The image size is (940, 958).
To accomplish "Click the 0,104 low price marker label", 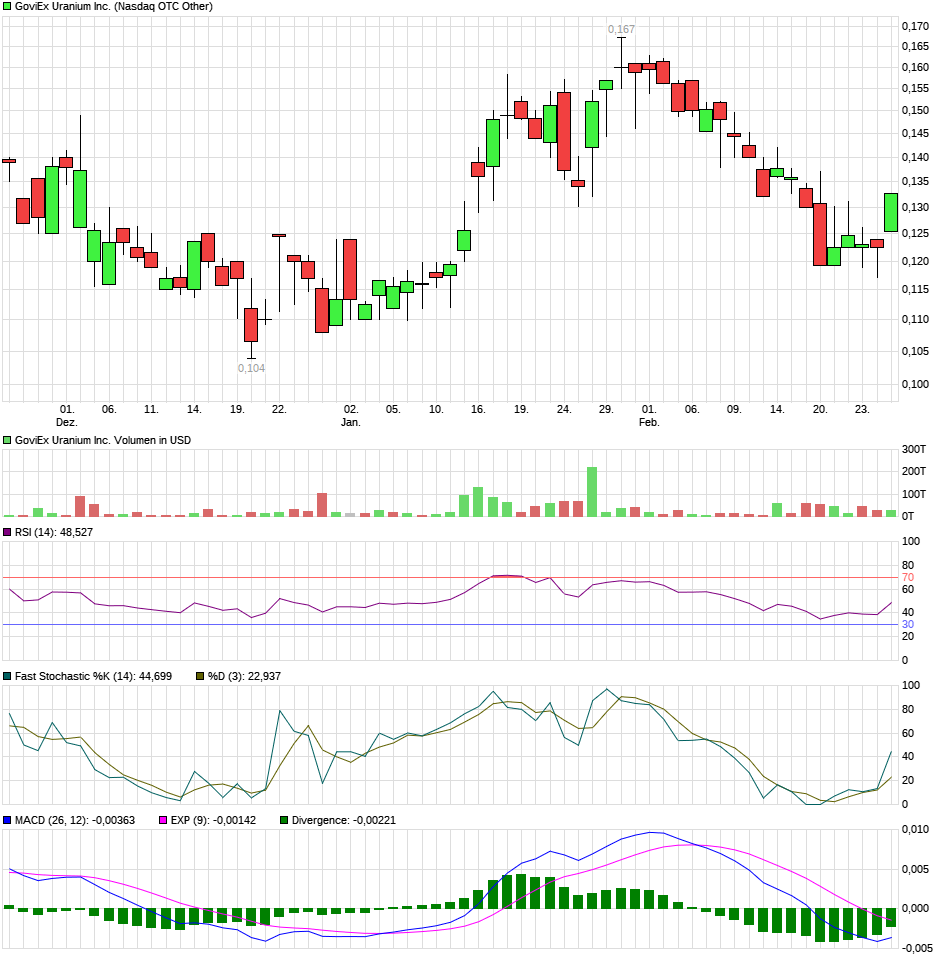I will [x=250, y=367].
